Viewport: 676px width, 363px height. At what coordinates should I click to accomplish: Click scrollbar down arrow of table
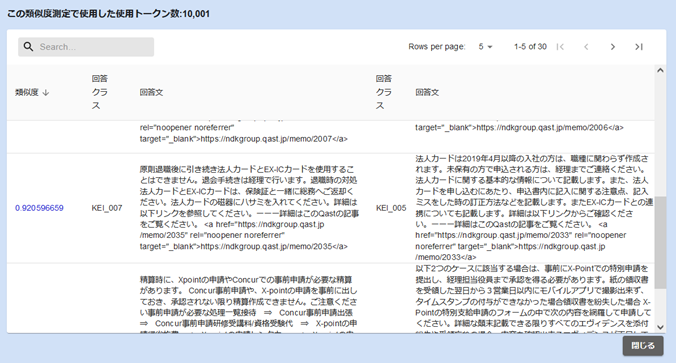tap(660, 327)
